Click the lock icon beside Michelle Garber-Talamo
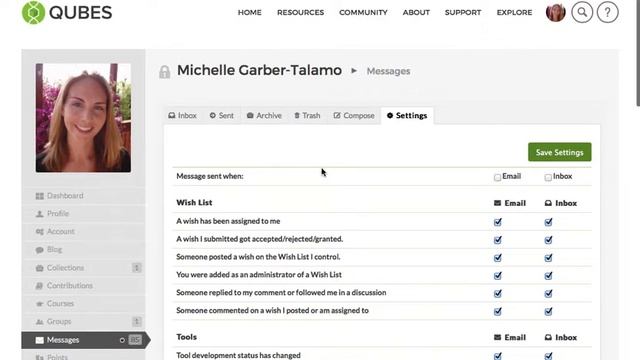Image resolution: width=640 pixels, height=360 pixels. [164, 72]
